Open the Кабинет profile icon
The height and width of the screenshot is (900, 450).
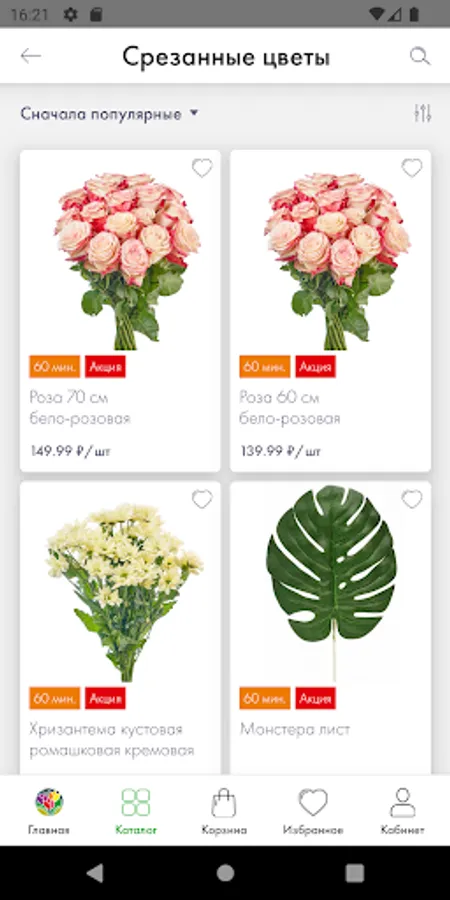click(x=402, y=802)
